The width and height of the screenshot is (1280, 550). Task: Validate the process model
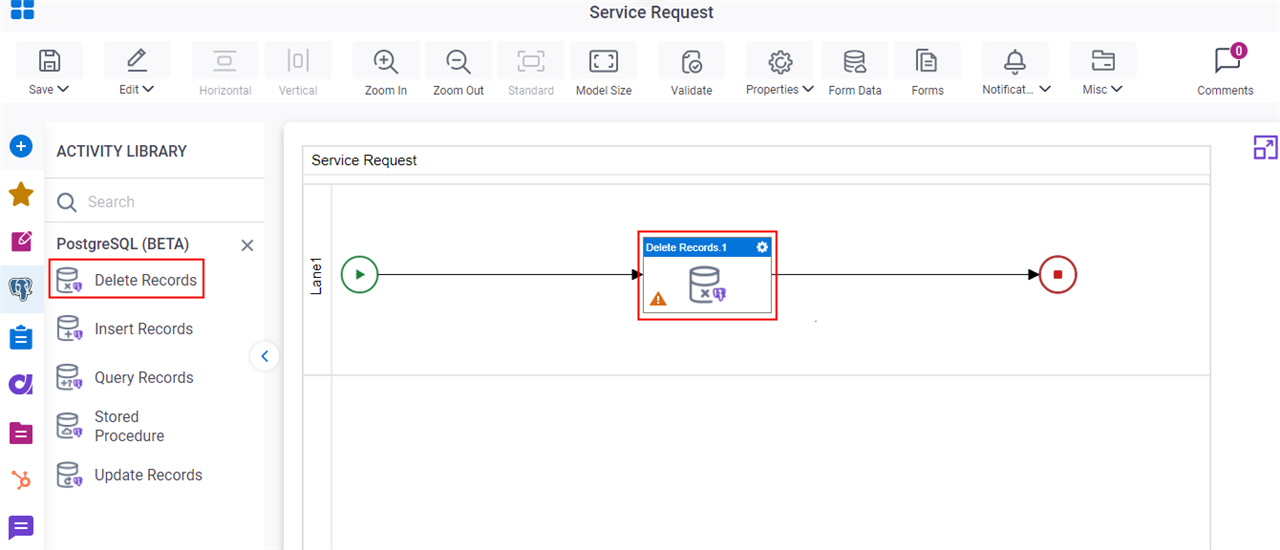[691, 71]
